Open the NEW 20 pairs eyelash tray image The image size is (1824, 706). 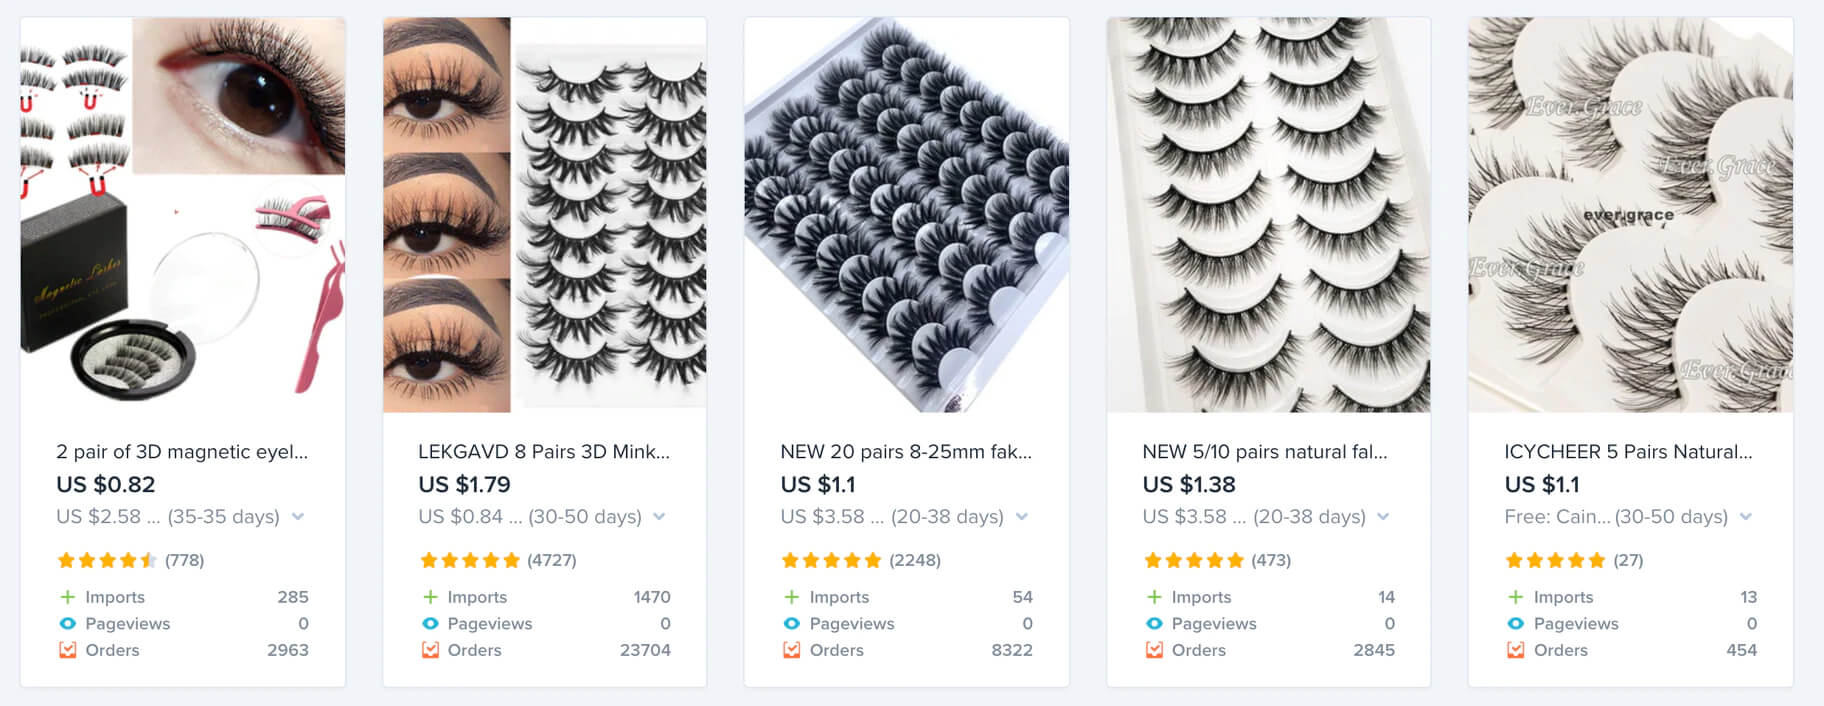(x=906, y=215)
